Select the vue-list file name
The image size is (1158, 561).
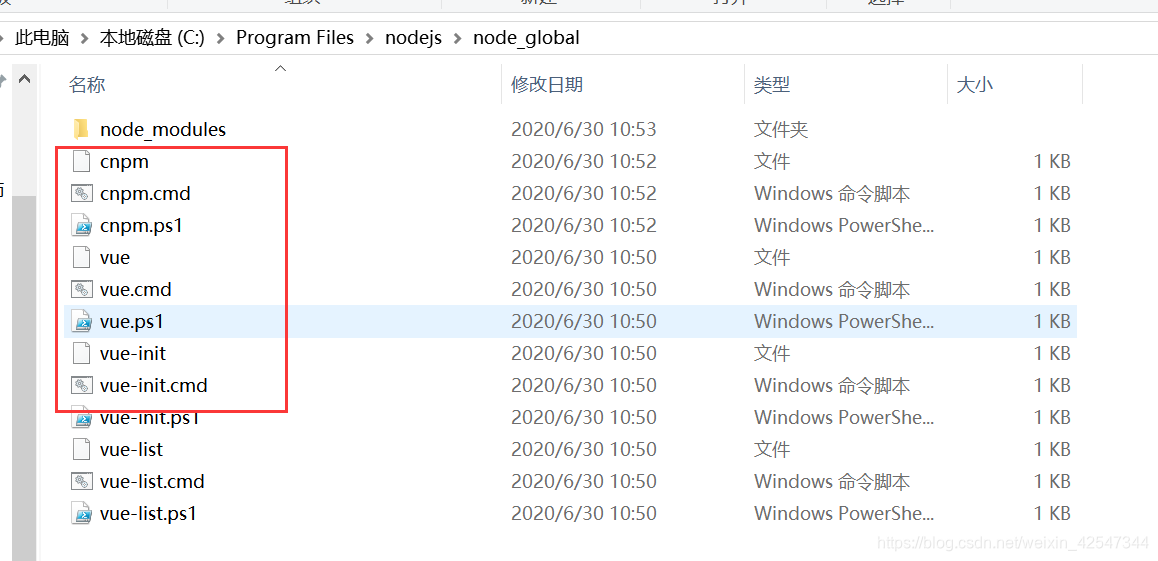[131, 450]
